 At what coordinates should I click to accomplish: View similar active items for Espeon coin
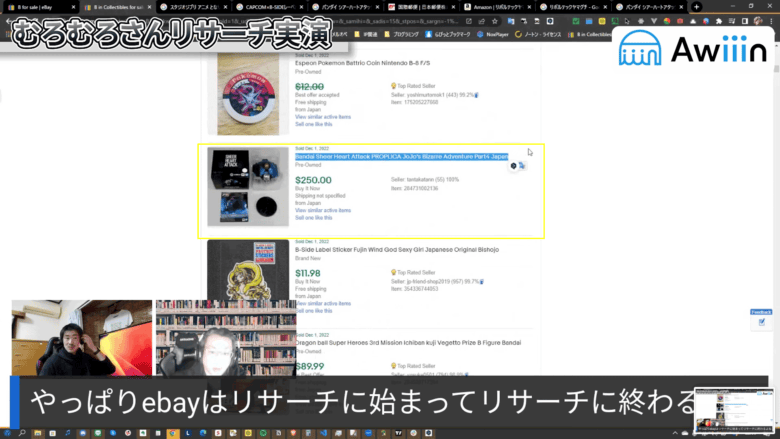coord(323,117)
